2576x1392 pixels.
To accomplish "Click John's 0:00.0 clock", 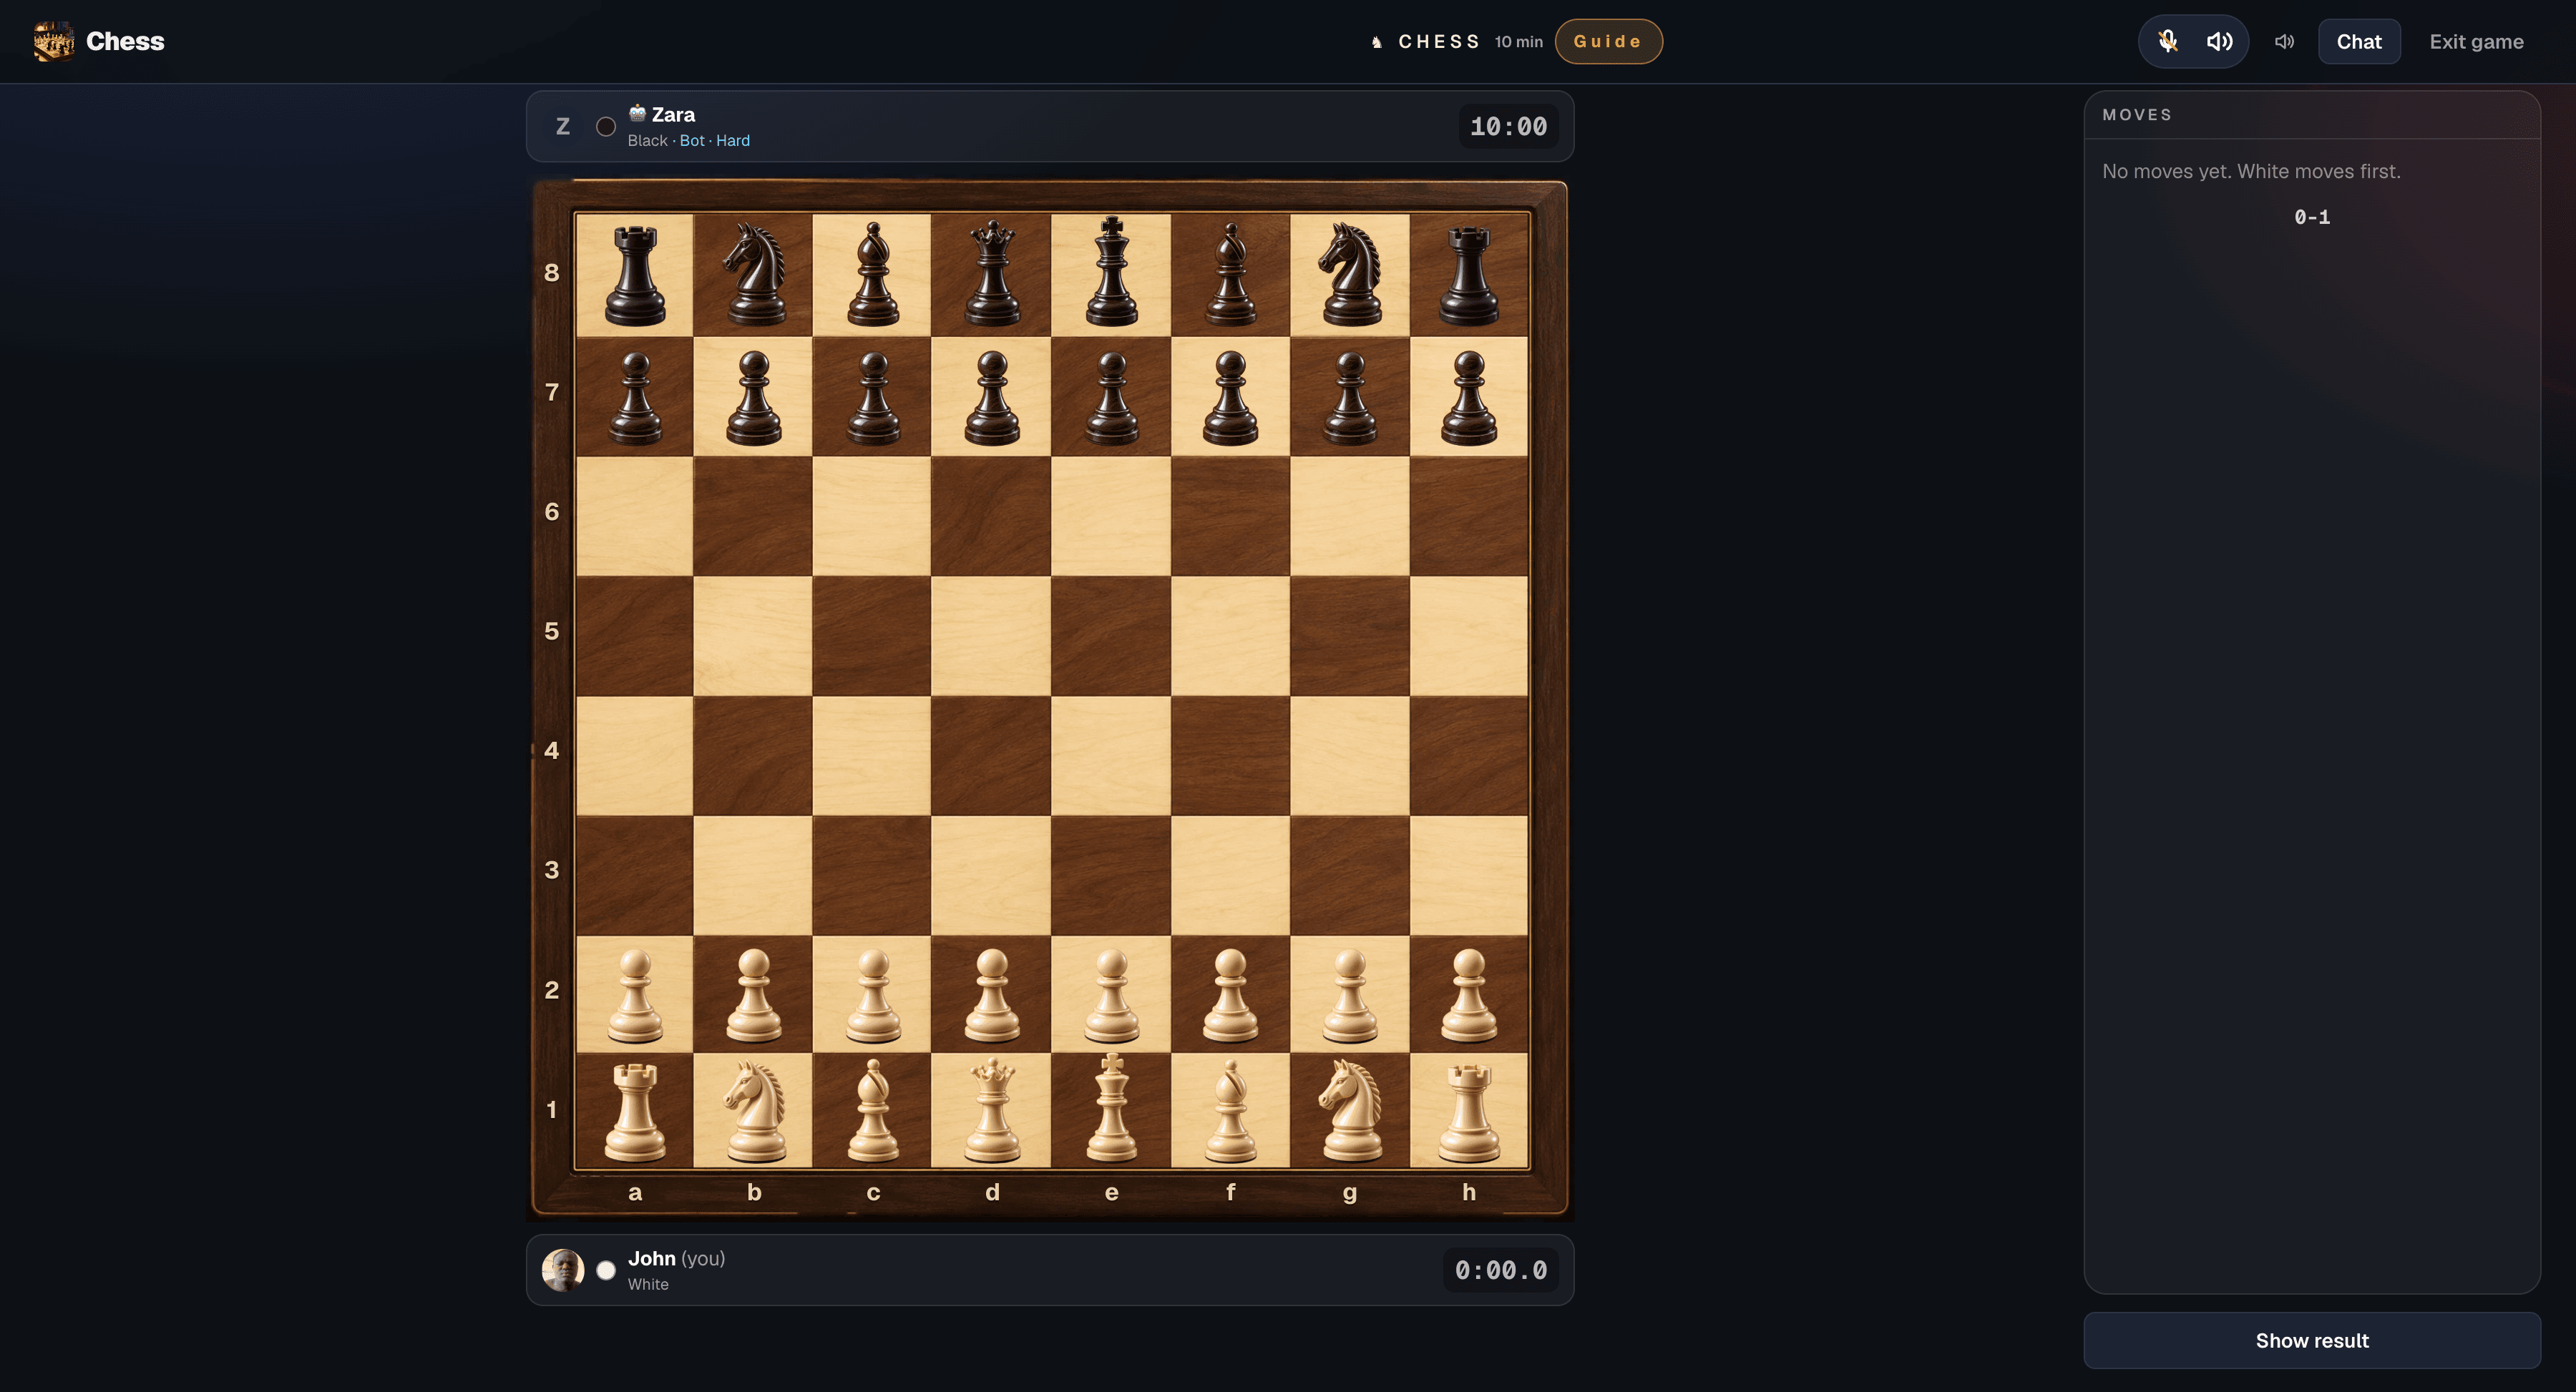I will point(1500,1270).
